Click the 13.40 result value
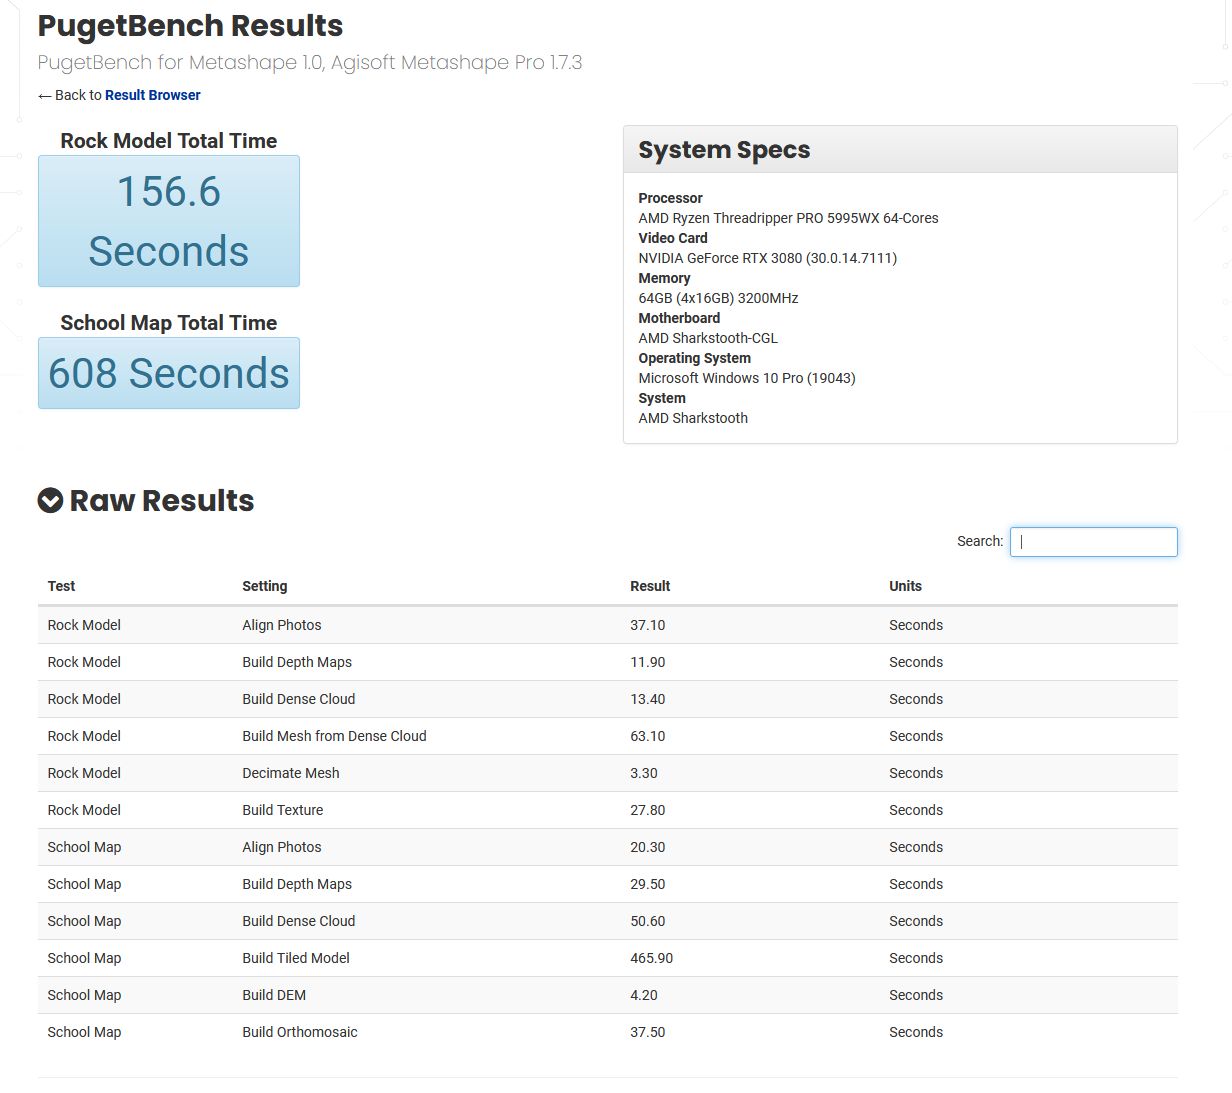This screenshot has width=1232, height=1093. tap(648, 699)
